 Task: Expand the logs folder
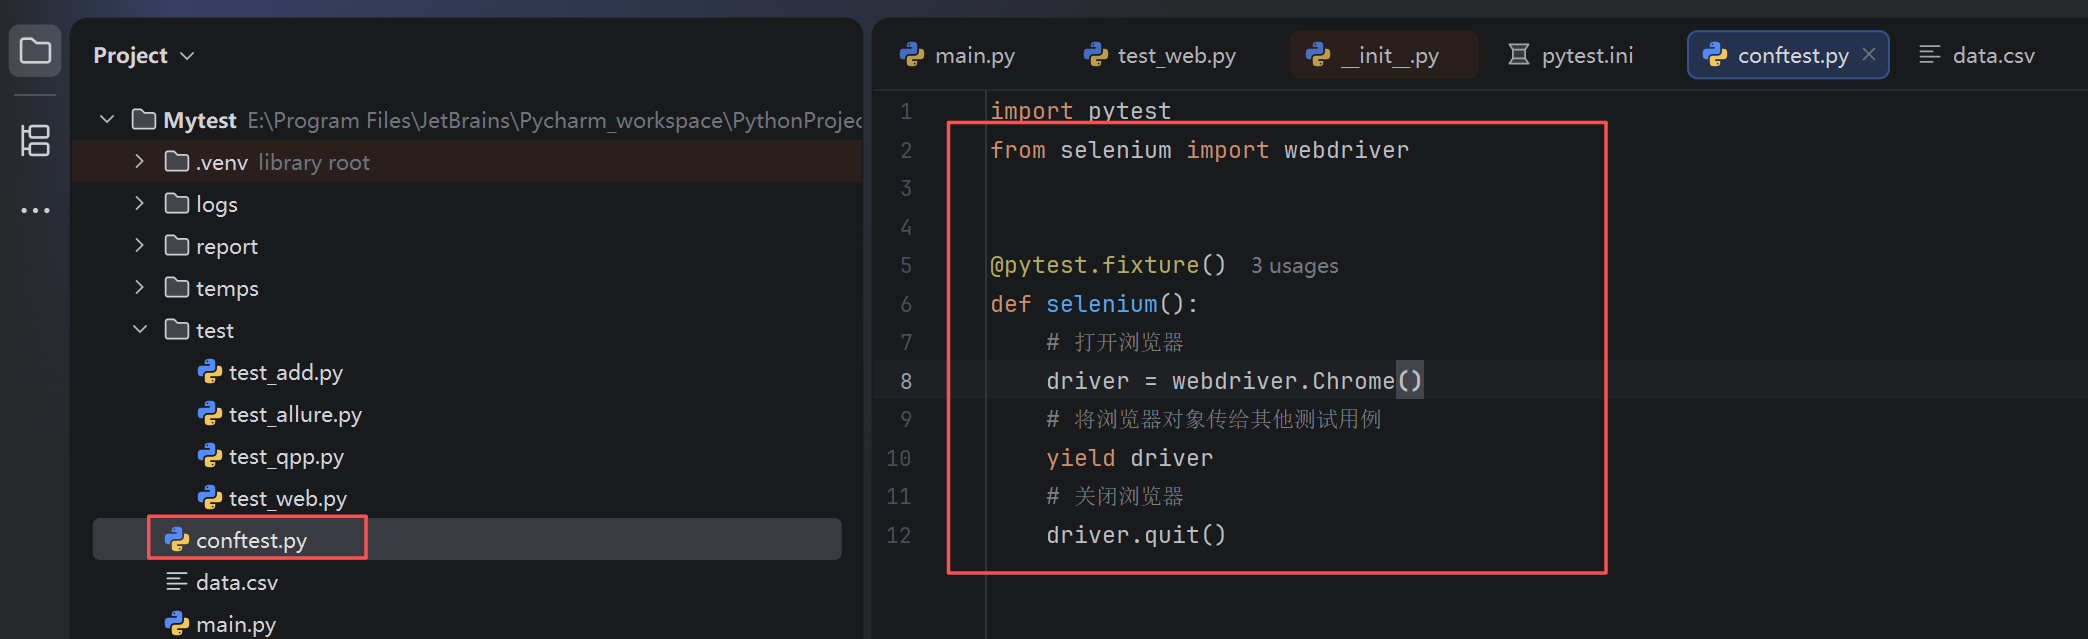click(x=139, y=203)
